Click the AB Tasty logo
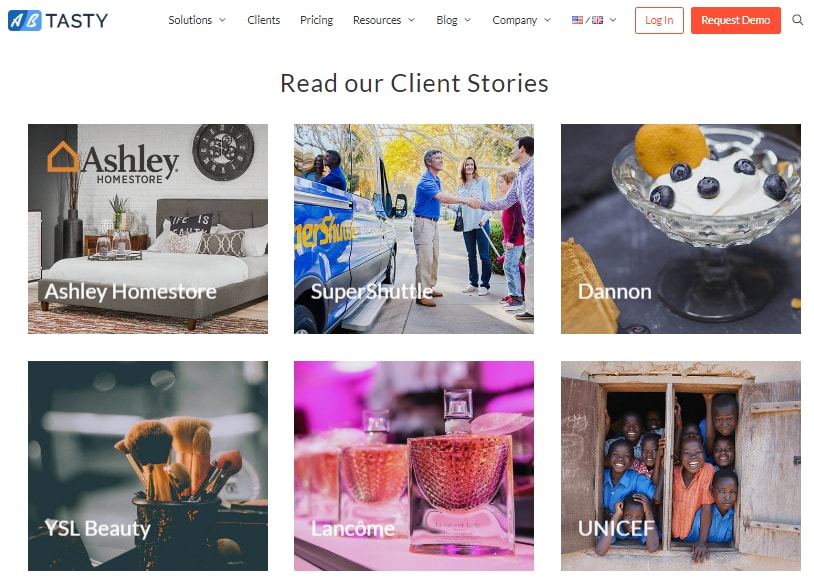This screenshot has width=814, height=587. coord(58,20)
